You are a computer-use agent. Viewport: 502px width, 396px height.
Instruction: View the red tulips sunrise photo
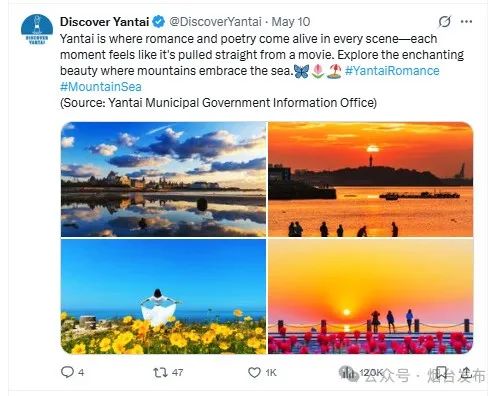[x=371, y=296]
